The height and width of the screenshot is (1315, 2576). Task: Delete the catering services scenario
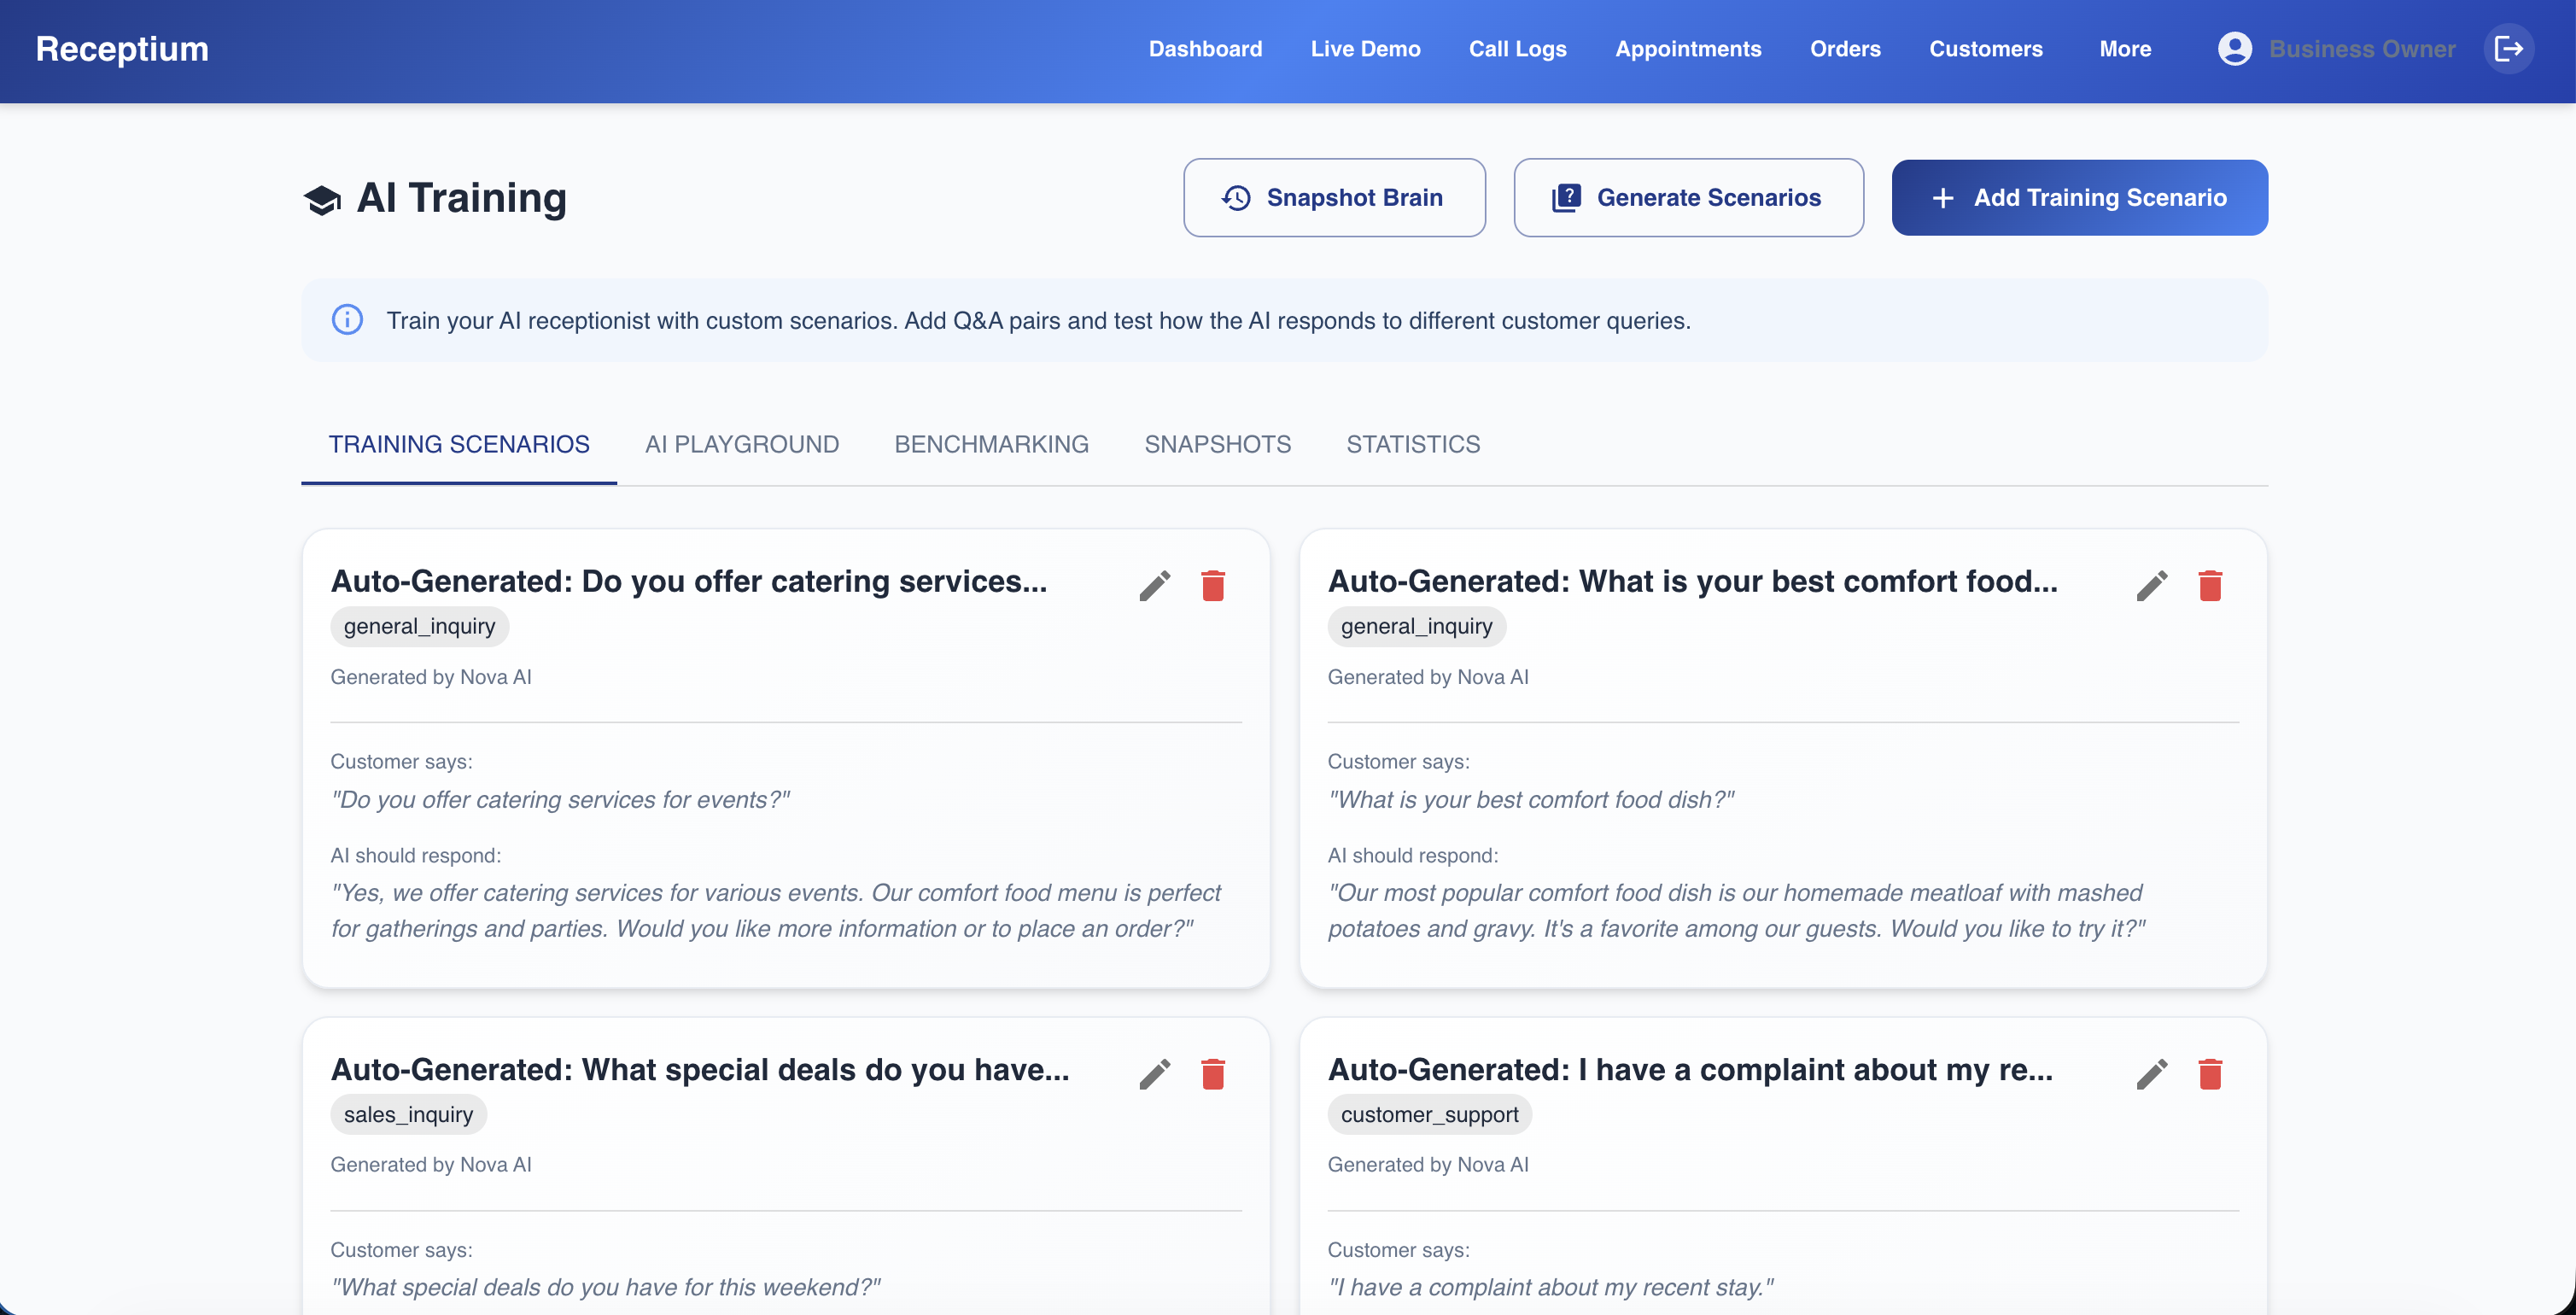1212,586
